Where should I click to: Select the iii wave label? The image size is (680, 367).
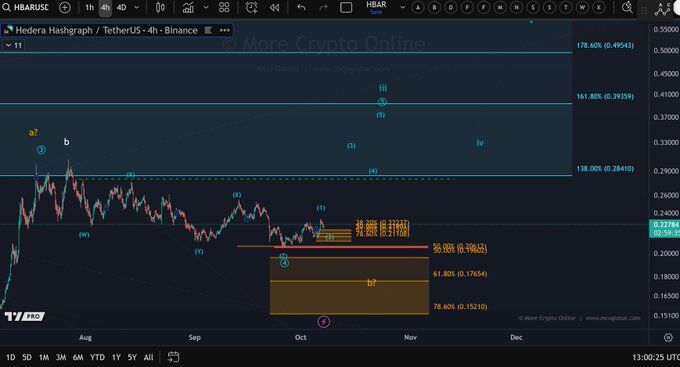click(383, 88)
